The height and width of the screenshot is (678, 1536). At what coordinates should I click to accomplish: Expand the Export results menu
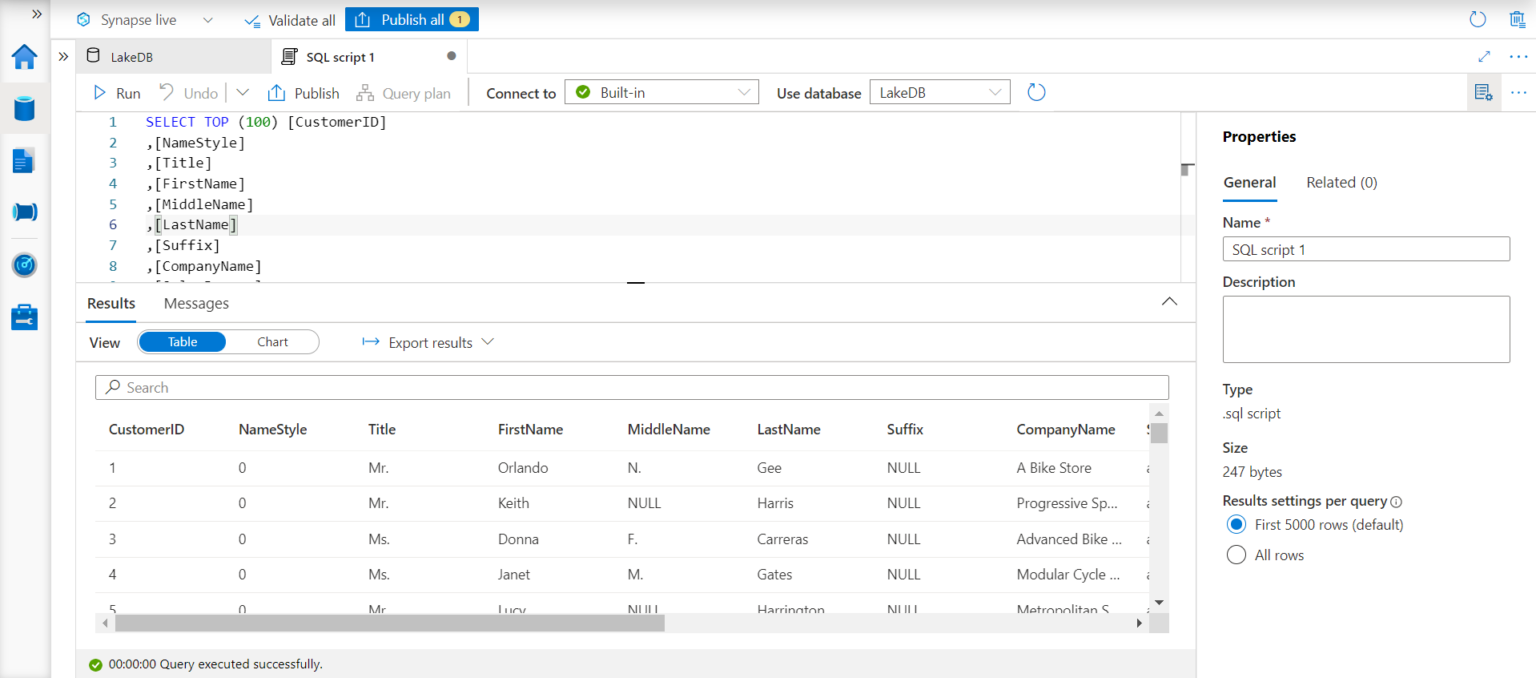coord(428,342)
